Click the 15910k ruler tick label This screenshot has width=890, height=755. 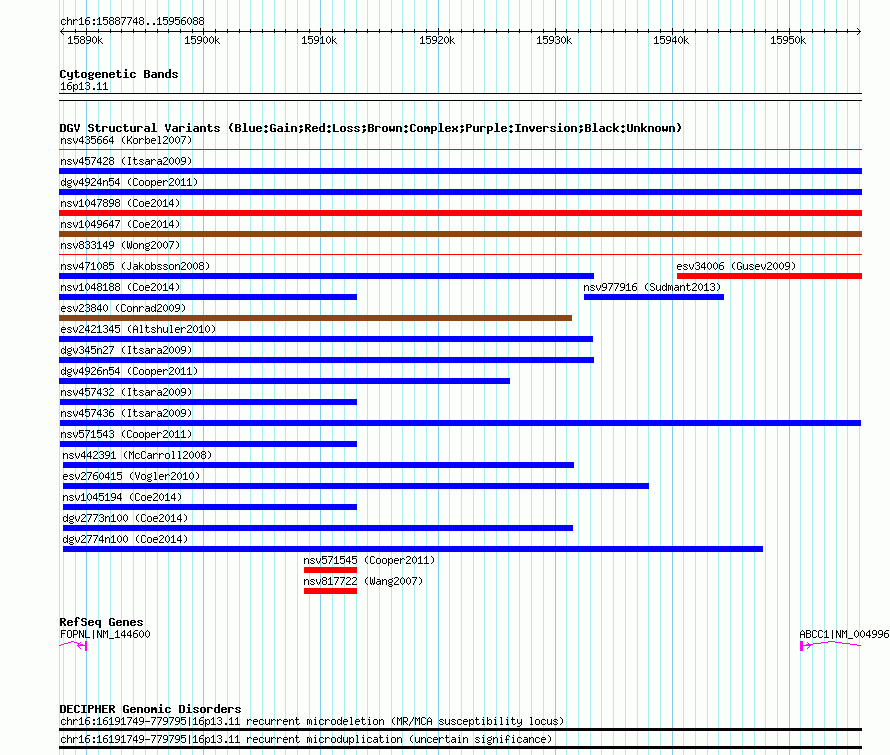point(319,40)
